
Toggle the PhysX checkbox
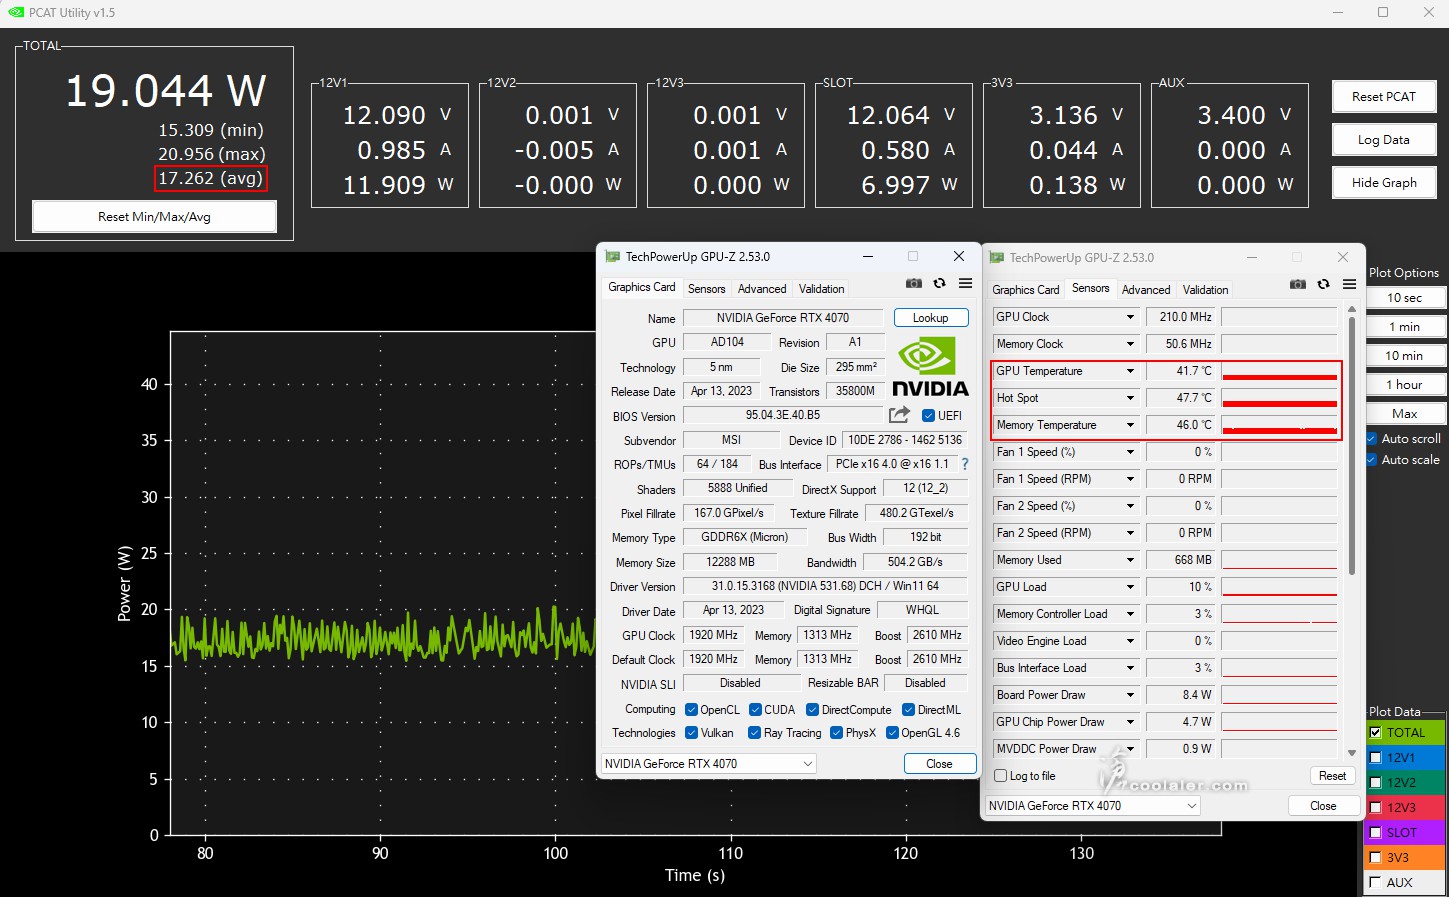point(836,733)
